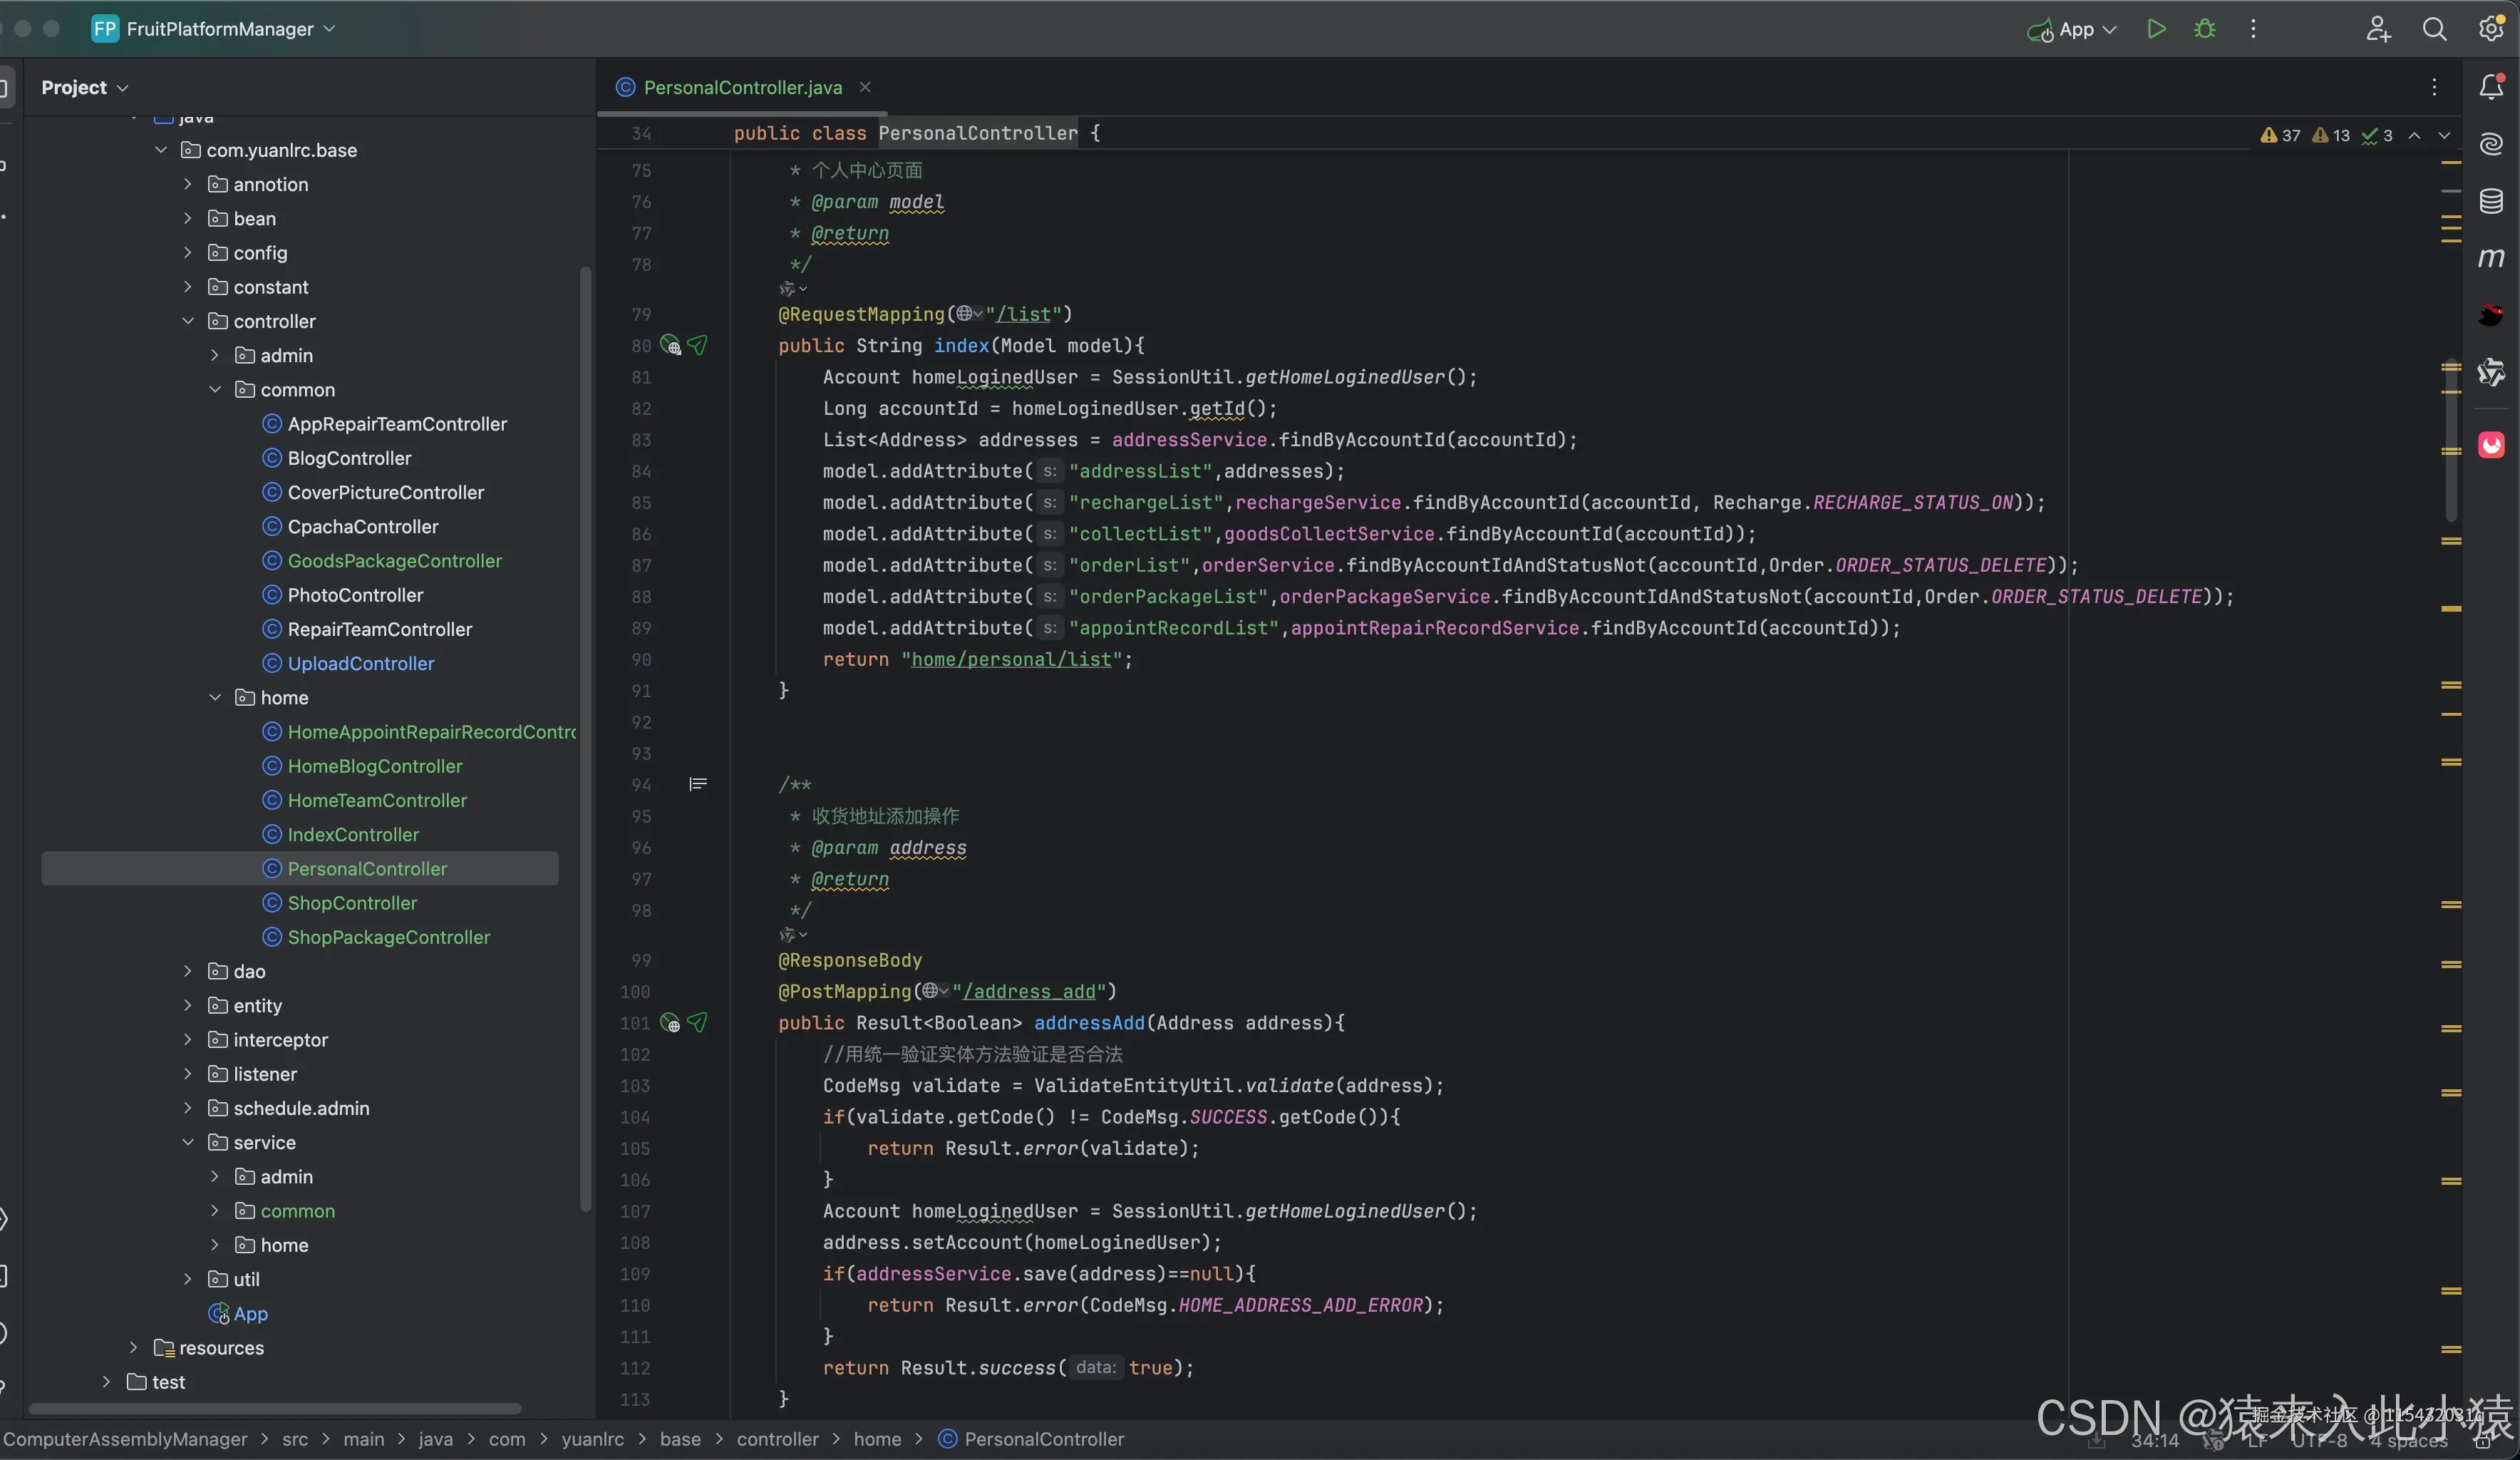Close the PersonalController.java tab

(x=865, y=88)
